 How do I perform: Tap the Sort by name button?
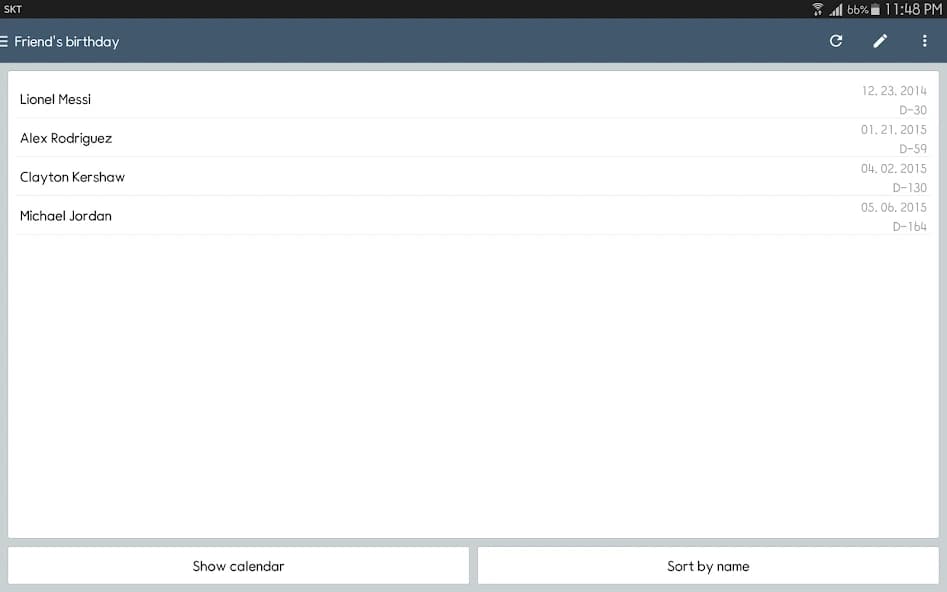[x=708, y=565]
